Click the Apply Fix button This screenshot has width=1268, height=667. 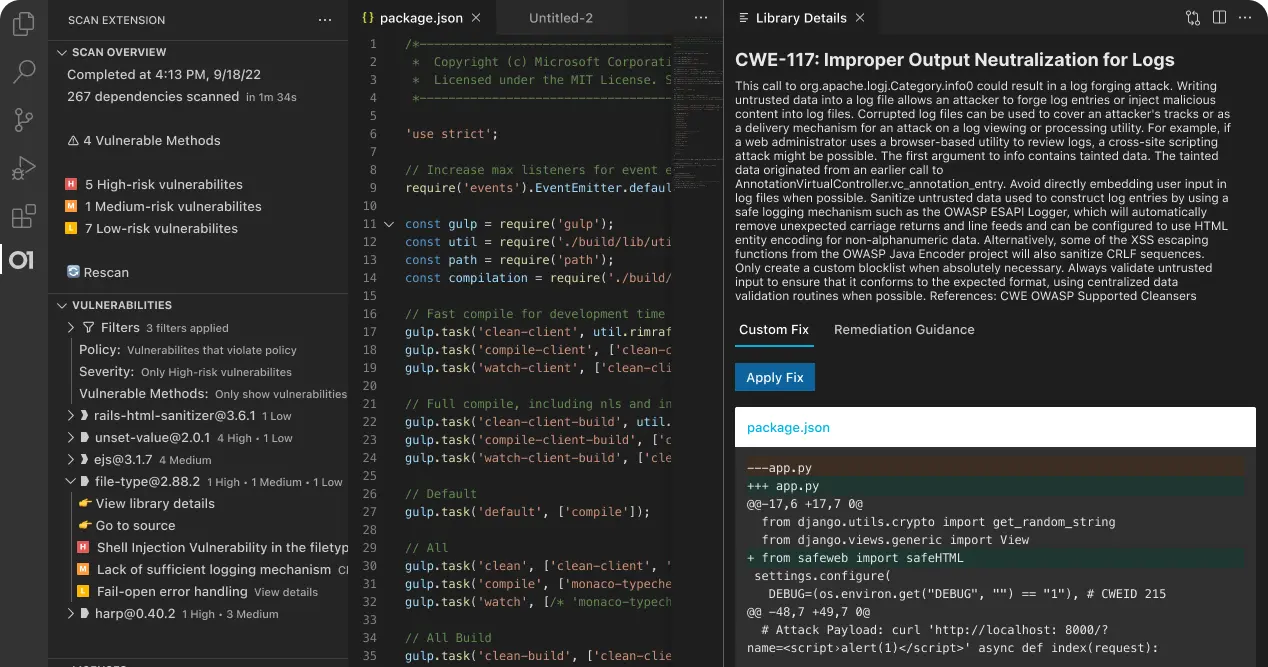(x=775, y=377)
